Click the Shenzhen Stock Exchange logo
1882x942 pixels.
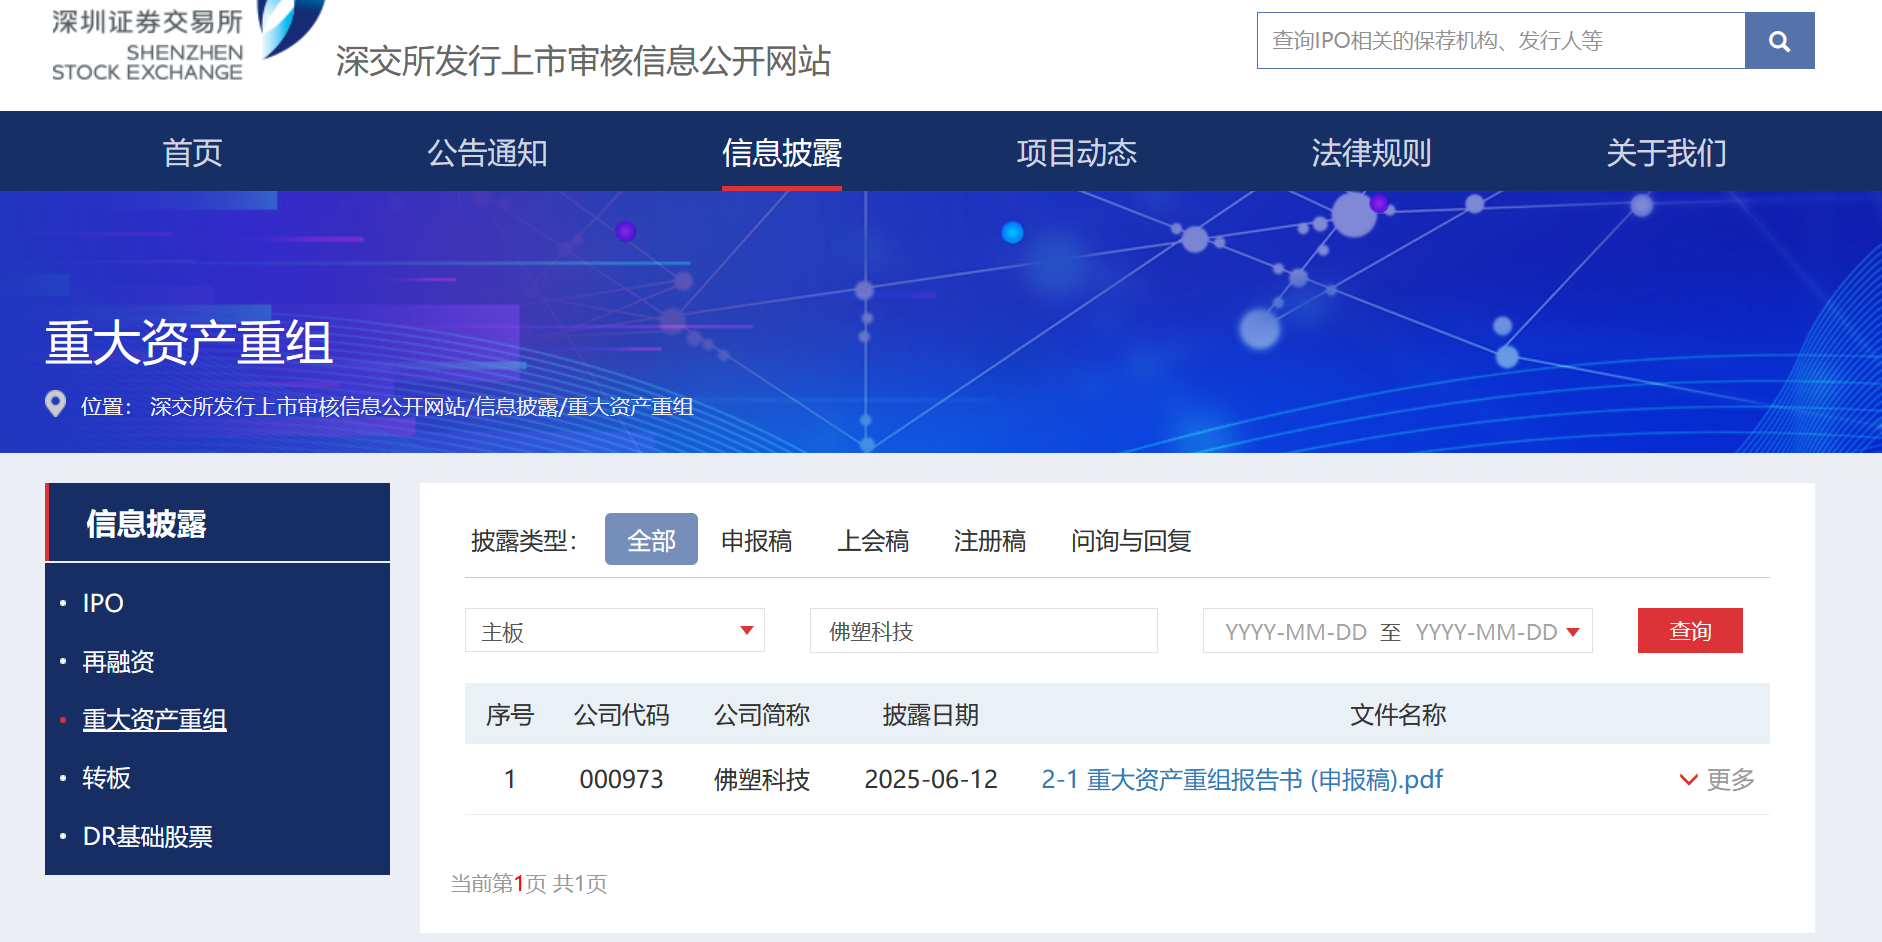188,42
